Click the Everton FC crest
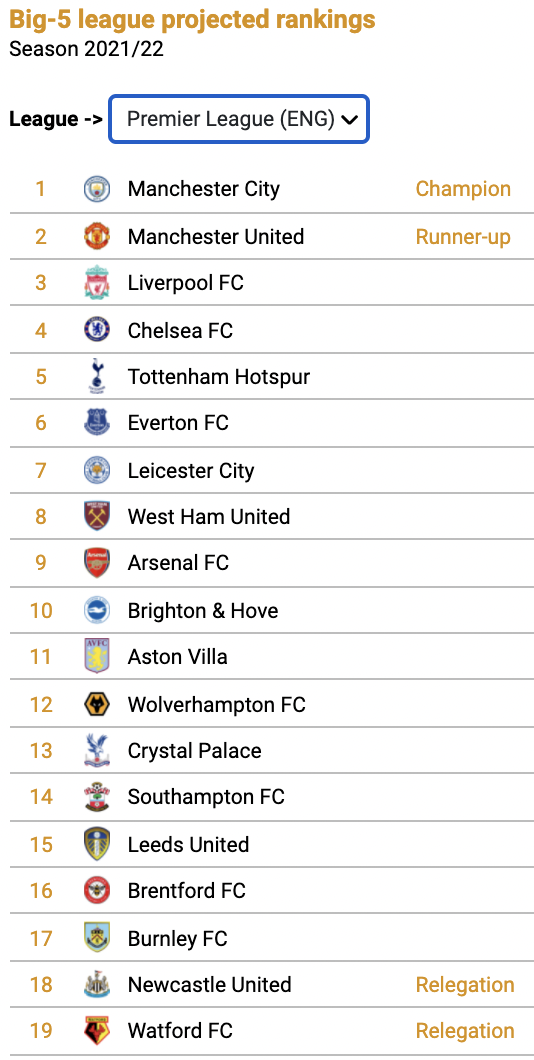This screenshot has height=1060, width=534. (97, 423)
